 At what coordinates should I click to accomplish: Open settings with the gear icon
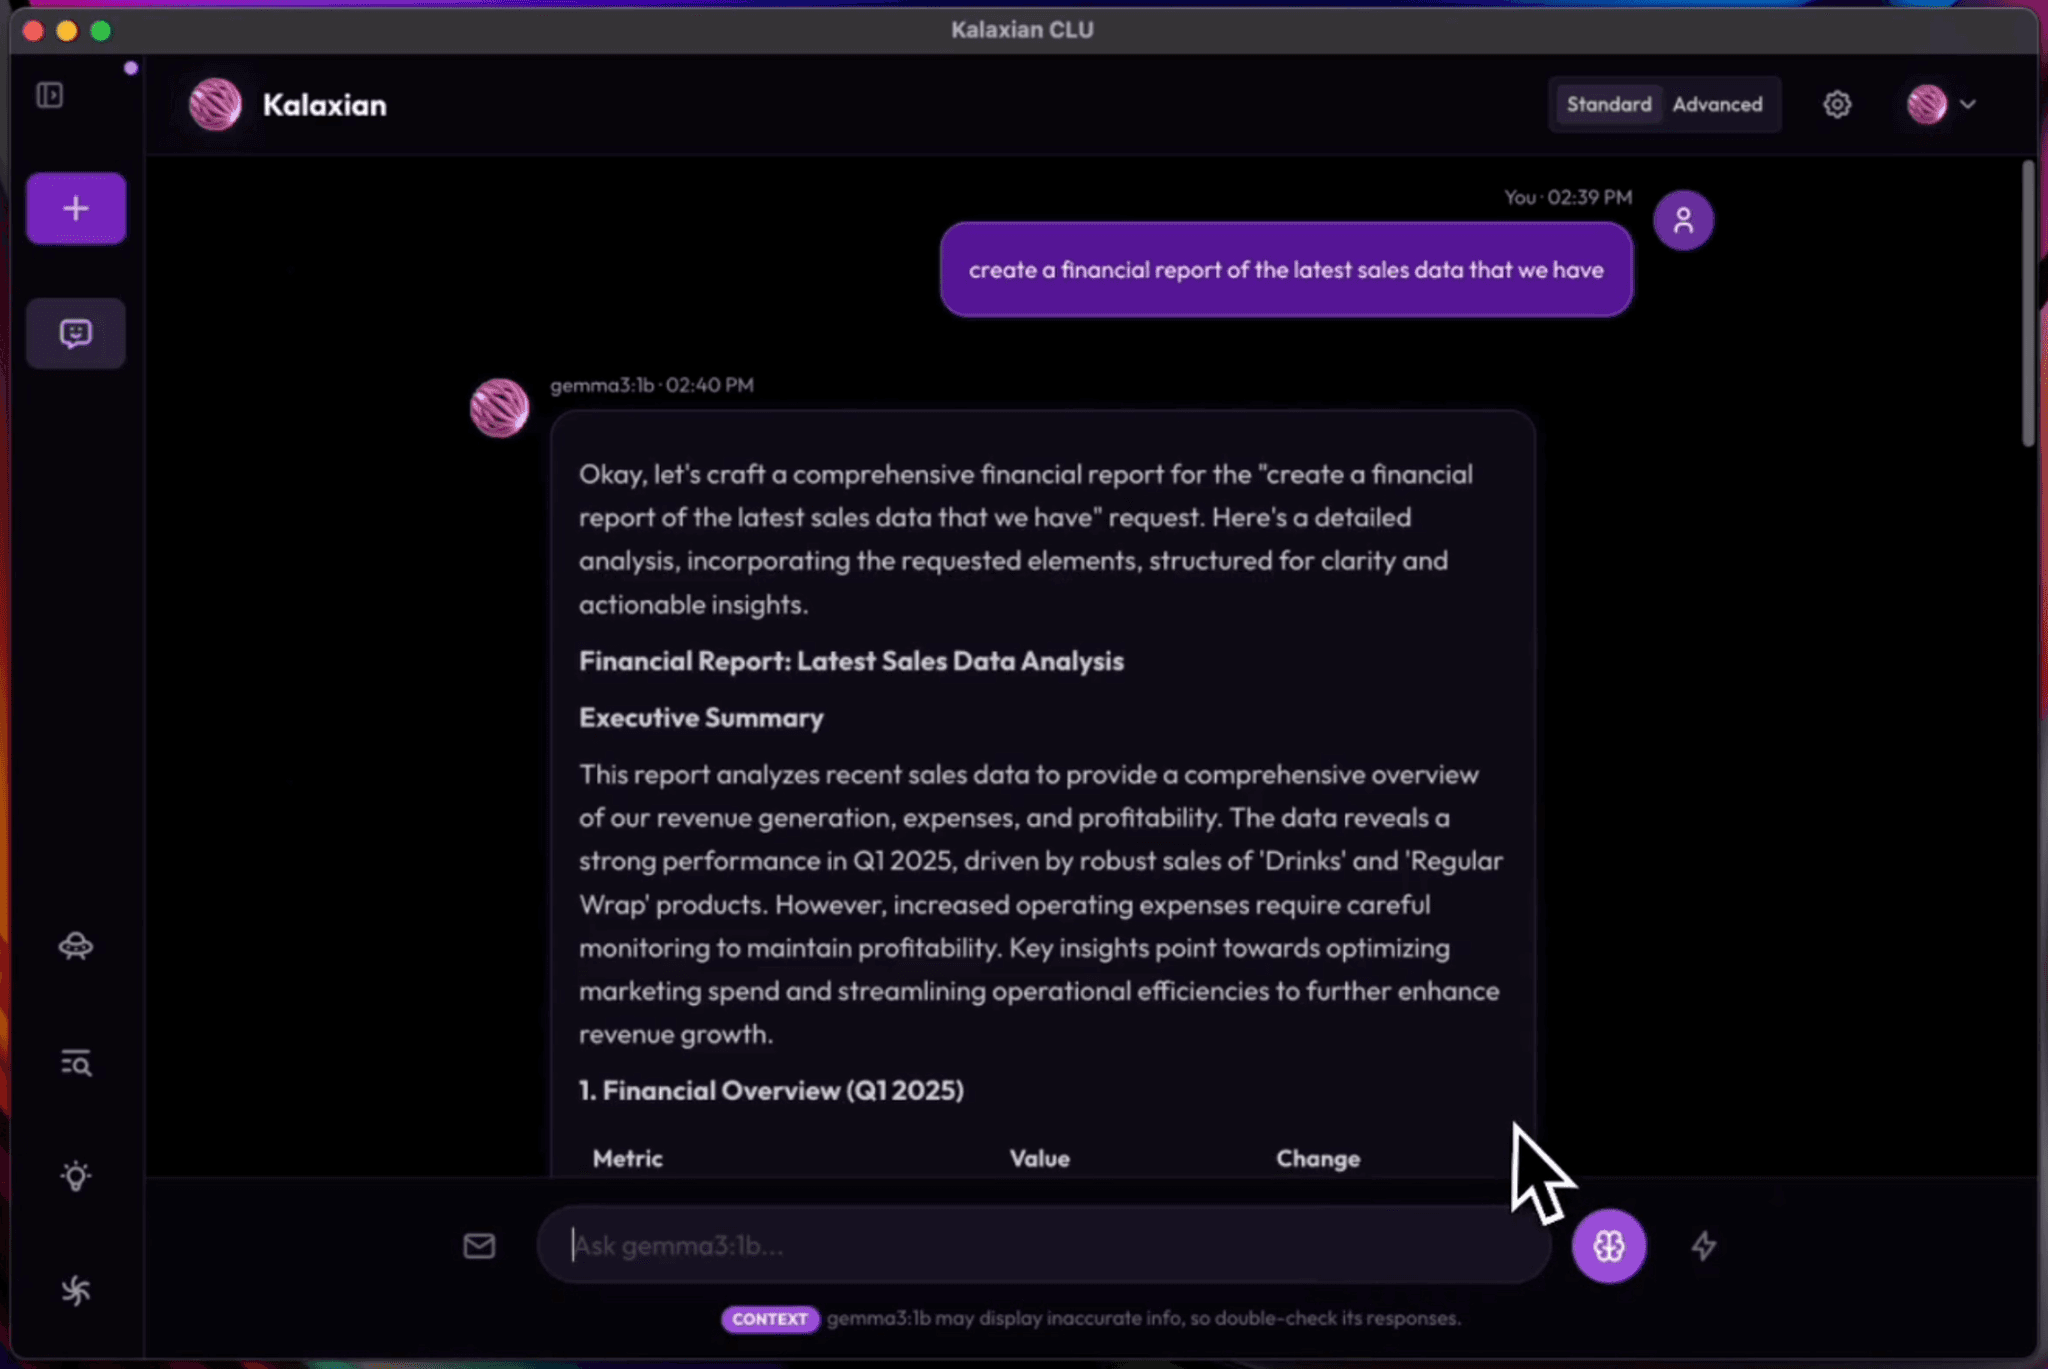[1836, 104]
